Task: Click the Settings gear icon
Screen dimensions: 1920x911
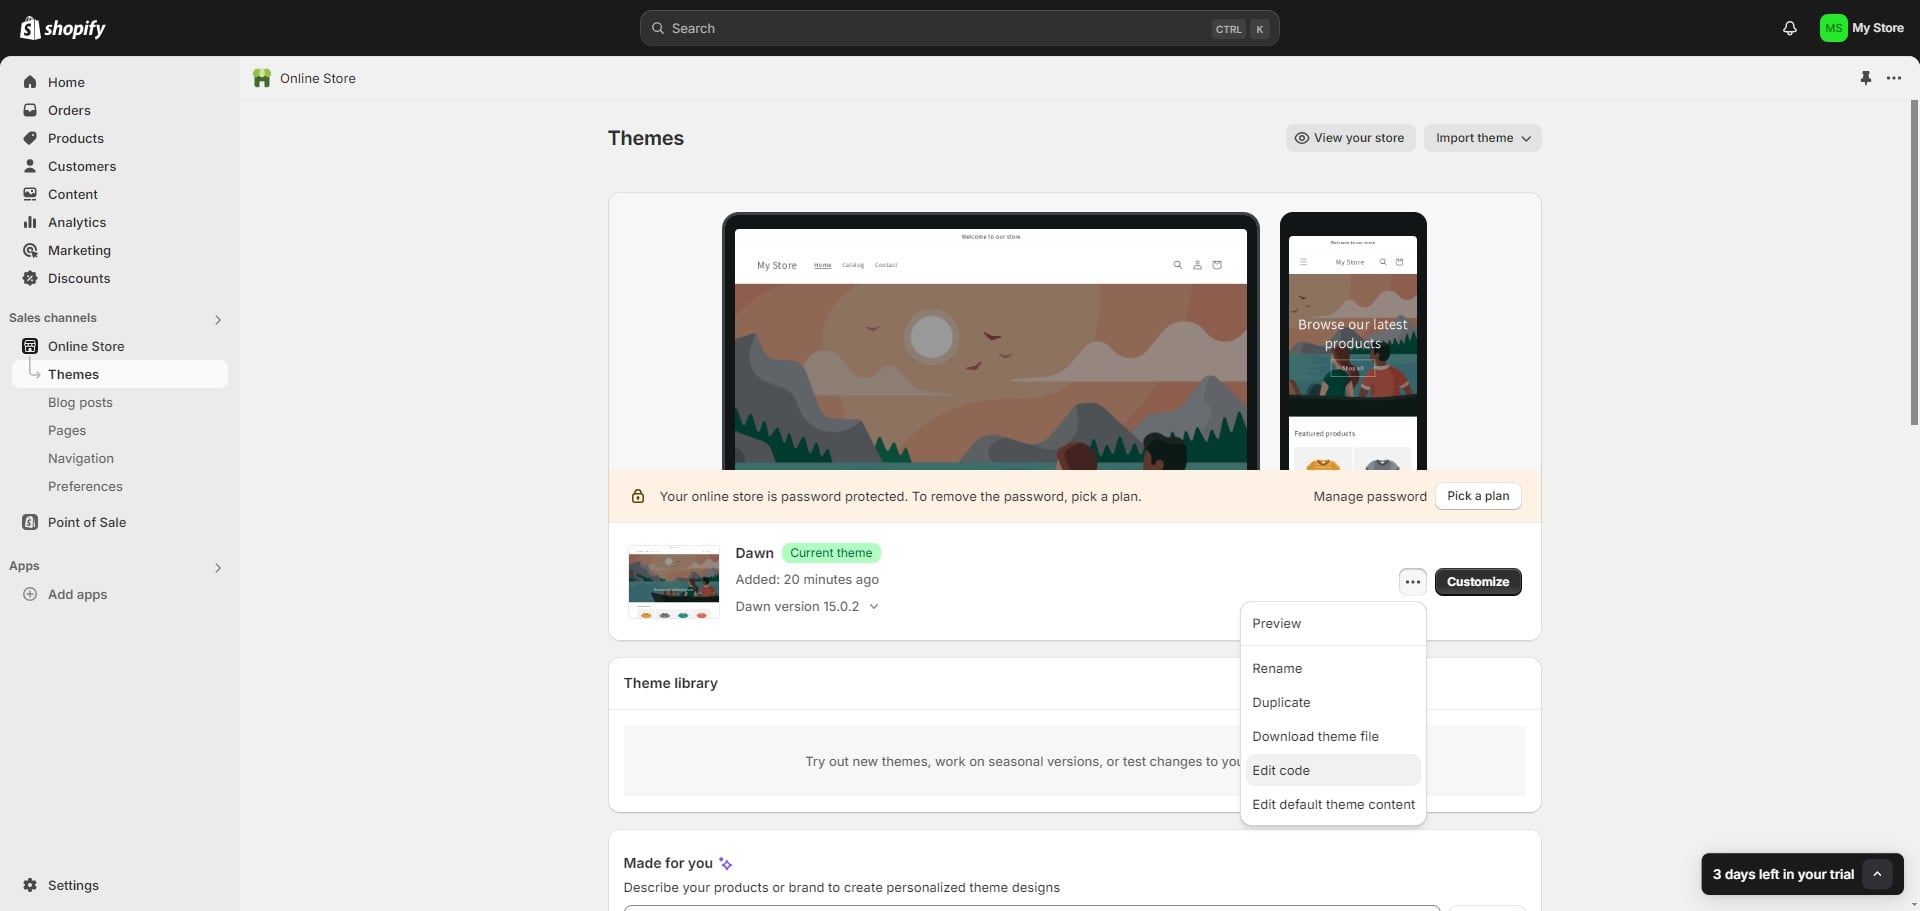Action: coord(30,885)
